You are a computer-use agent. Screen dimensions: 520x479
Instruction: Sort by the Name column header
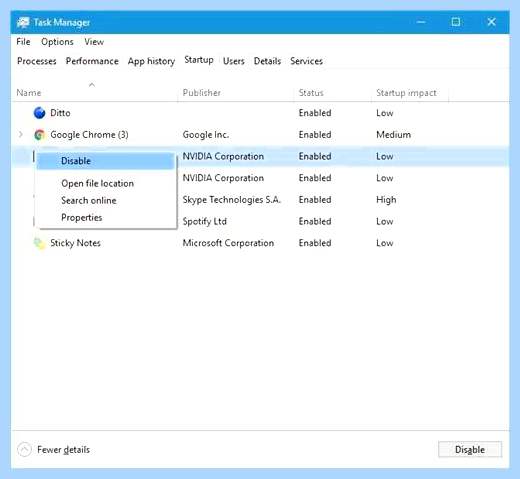coord(29,93)
